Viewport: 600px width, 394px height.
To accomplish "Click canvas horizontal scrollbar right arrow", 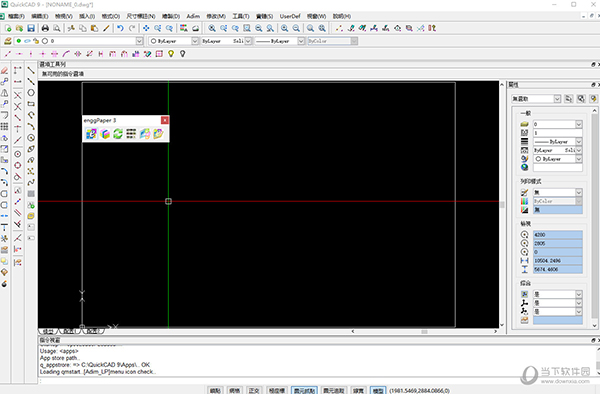I will click(x=496, y=331).
